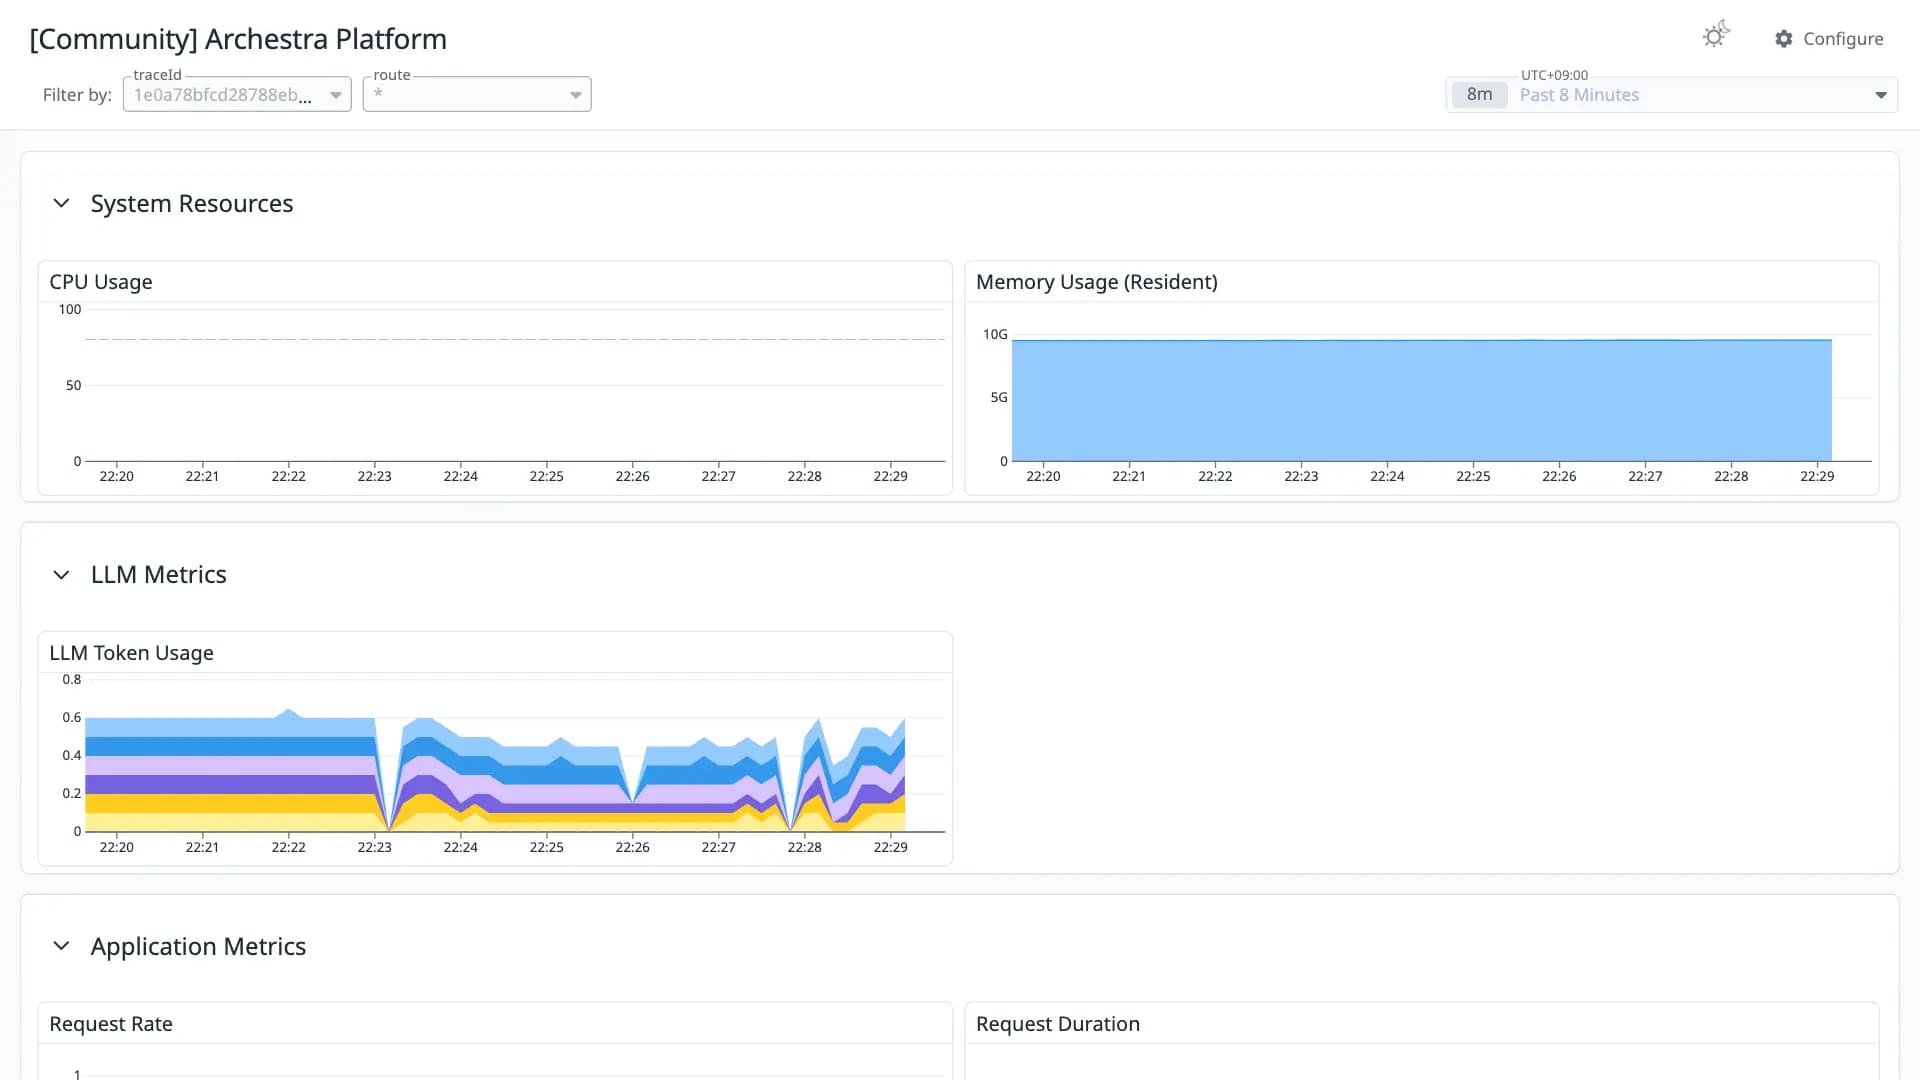
Task: Click the LLM Metrics heading
Action: coord(158,575)
